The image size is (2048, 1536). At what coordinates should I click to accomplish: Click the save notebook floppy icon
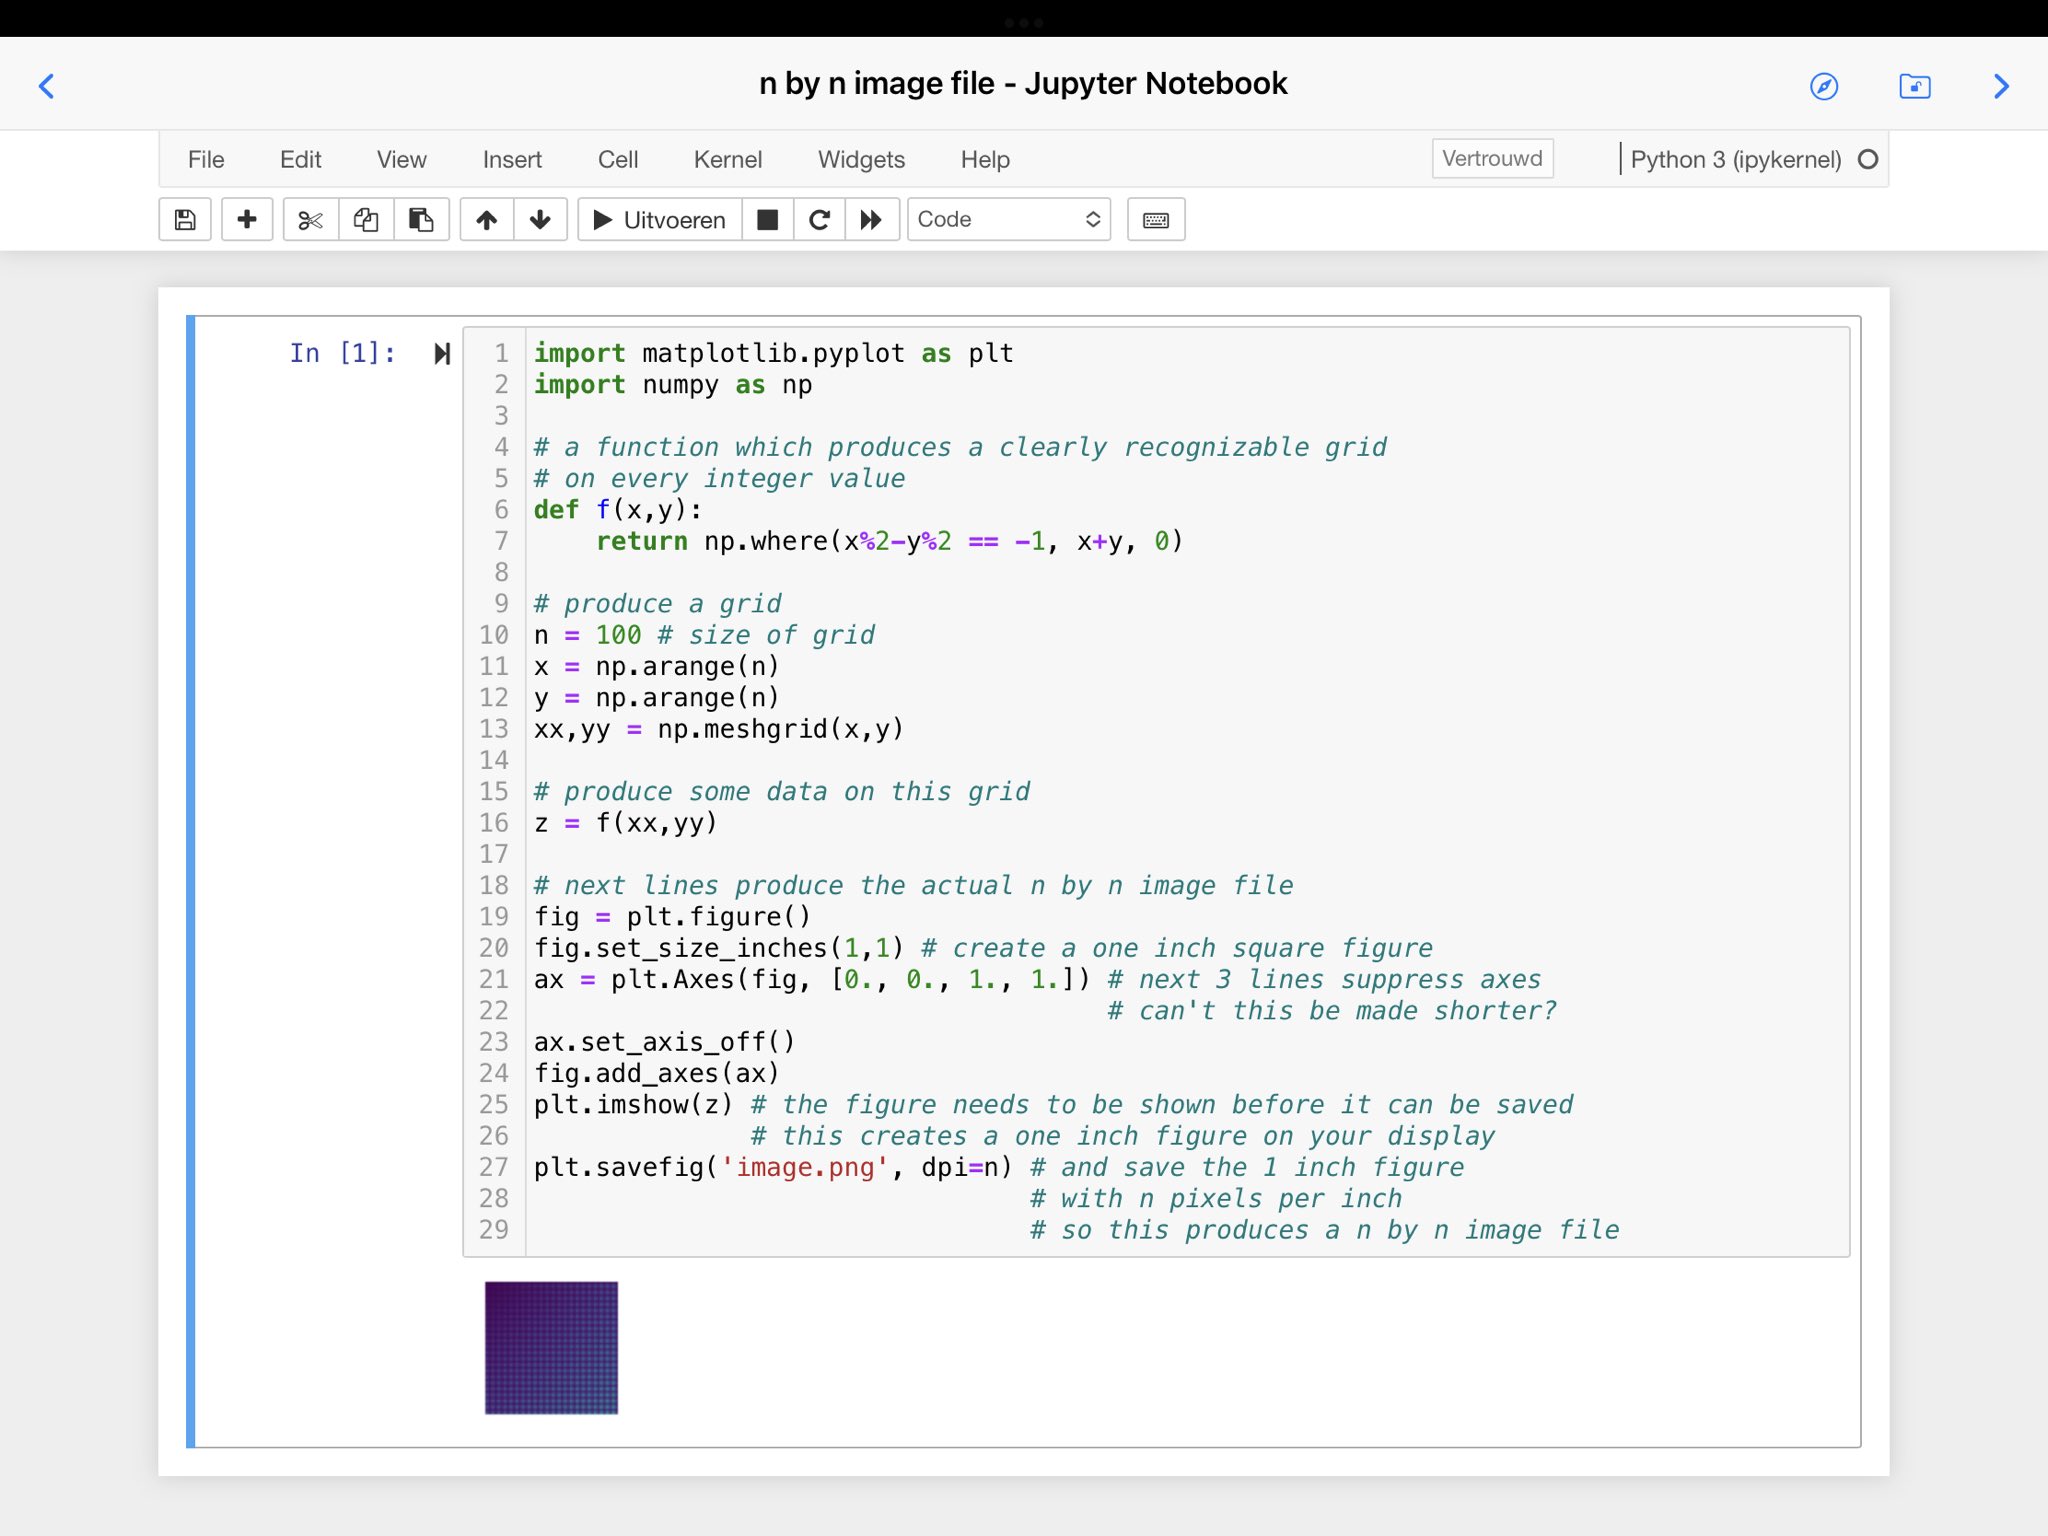(x=185, y=220)
